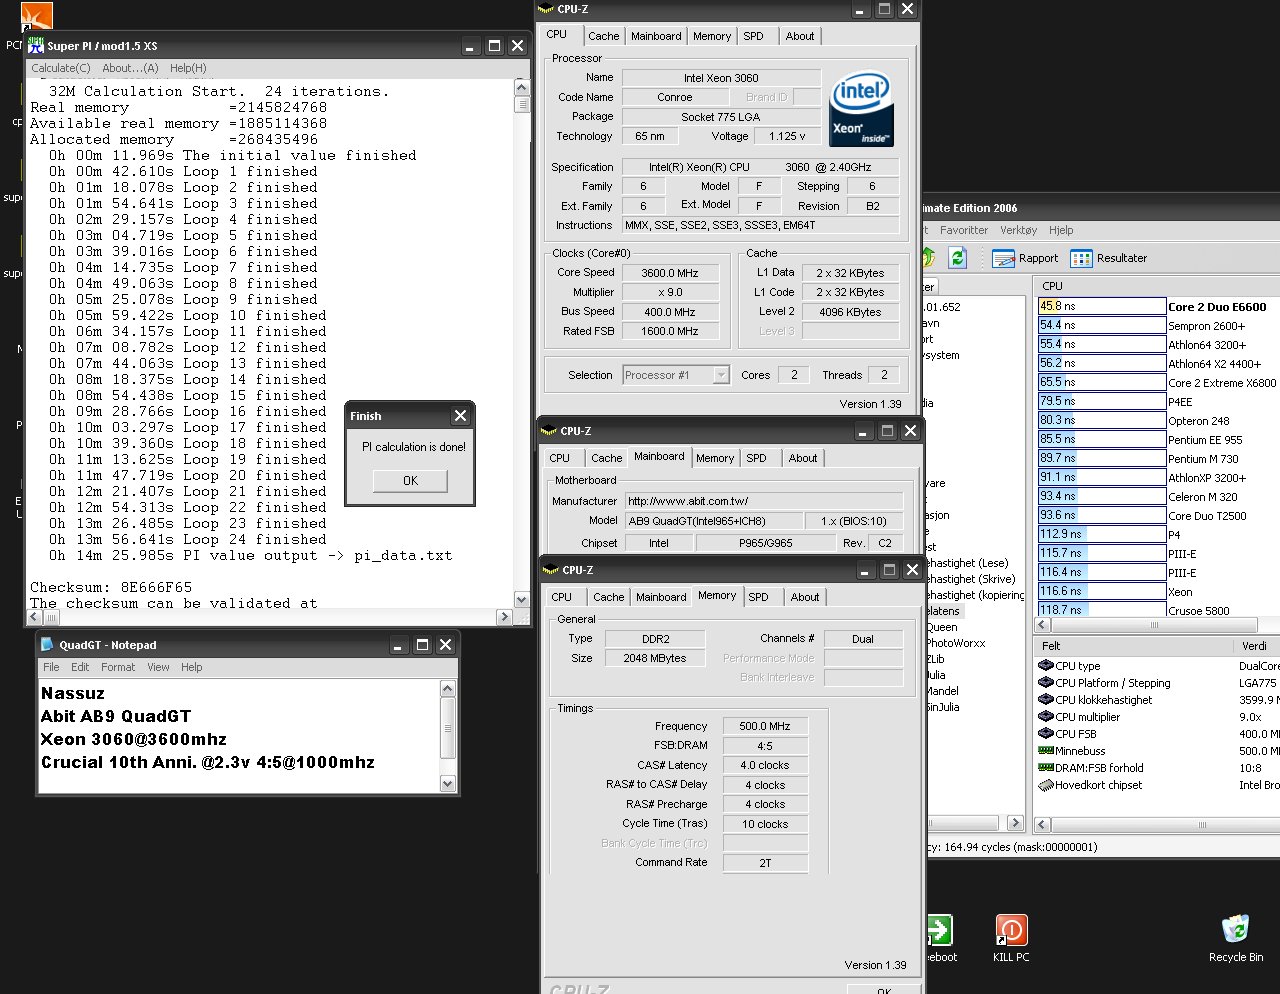Click the Verdi column header in Everest
The width and height of the screenshot is (1280, 994).
1256,646
